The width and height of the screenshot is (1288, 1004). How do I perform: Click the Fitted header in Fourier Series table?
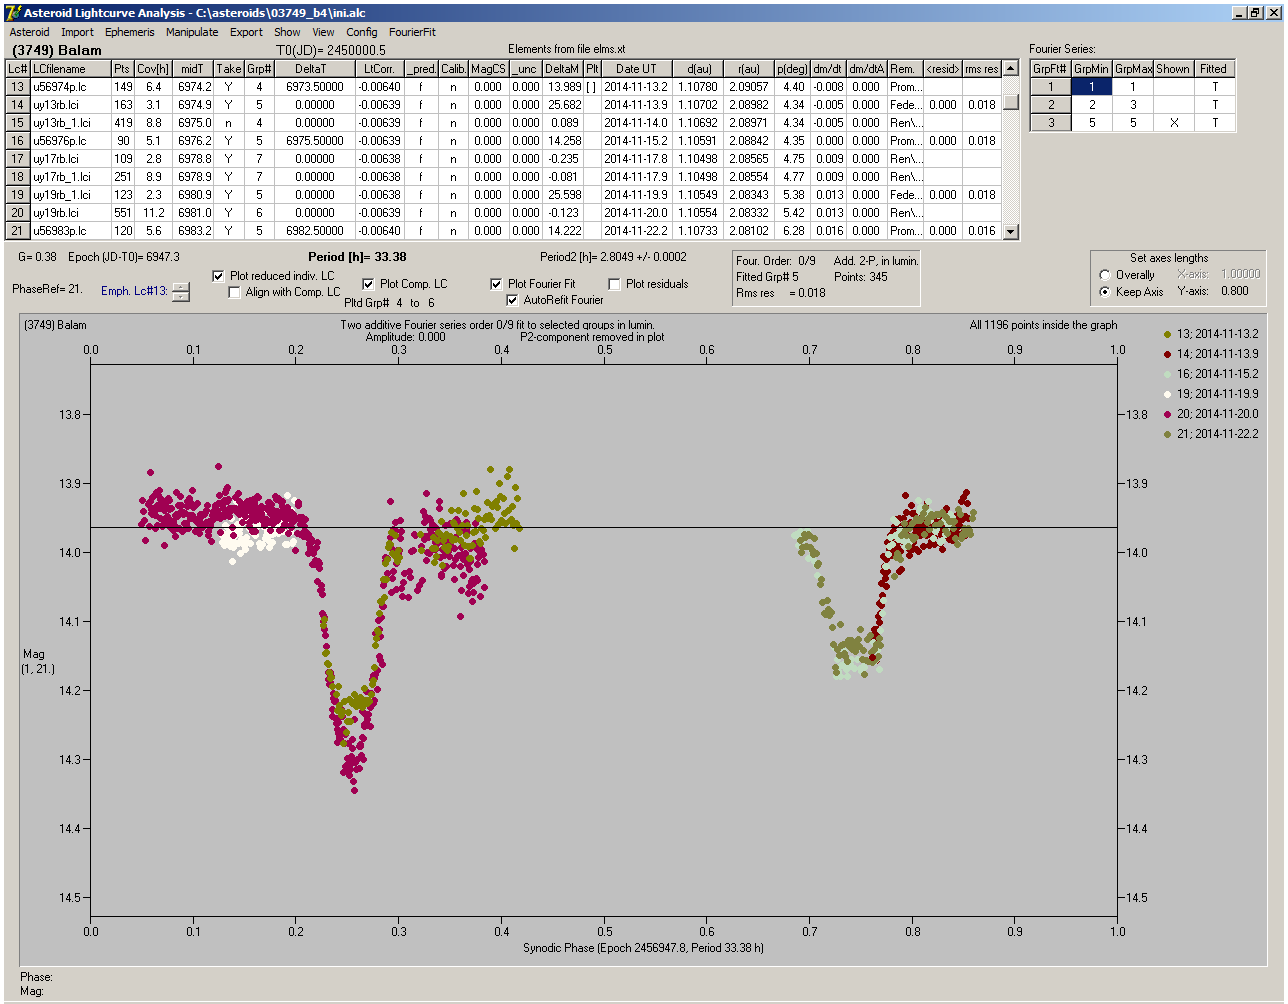(x=1213, y=69)
